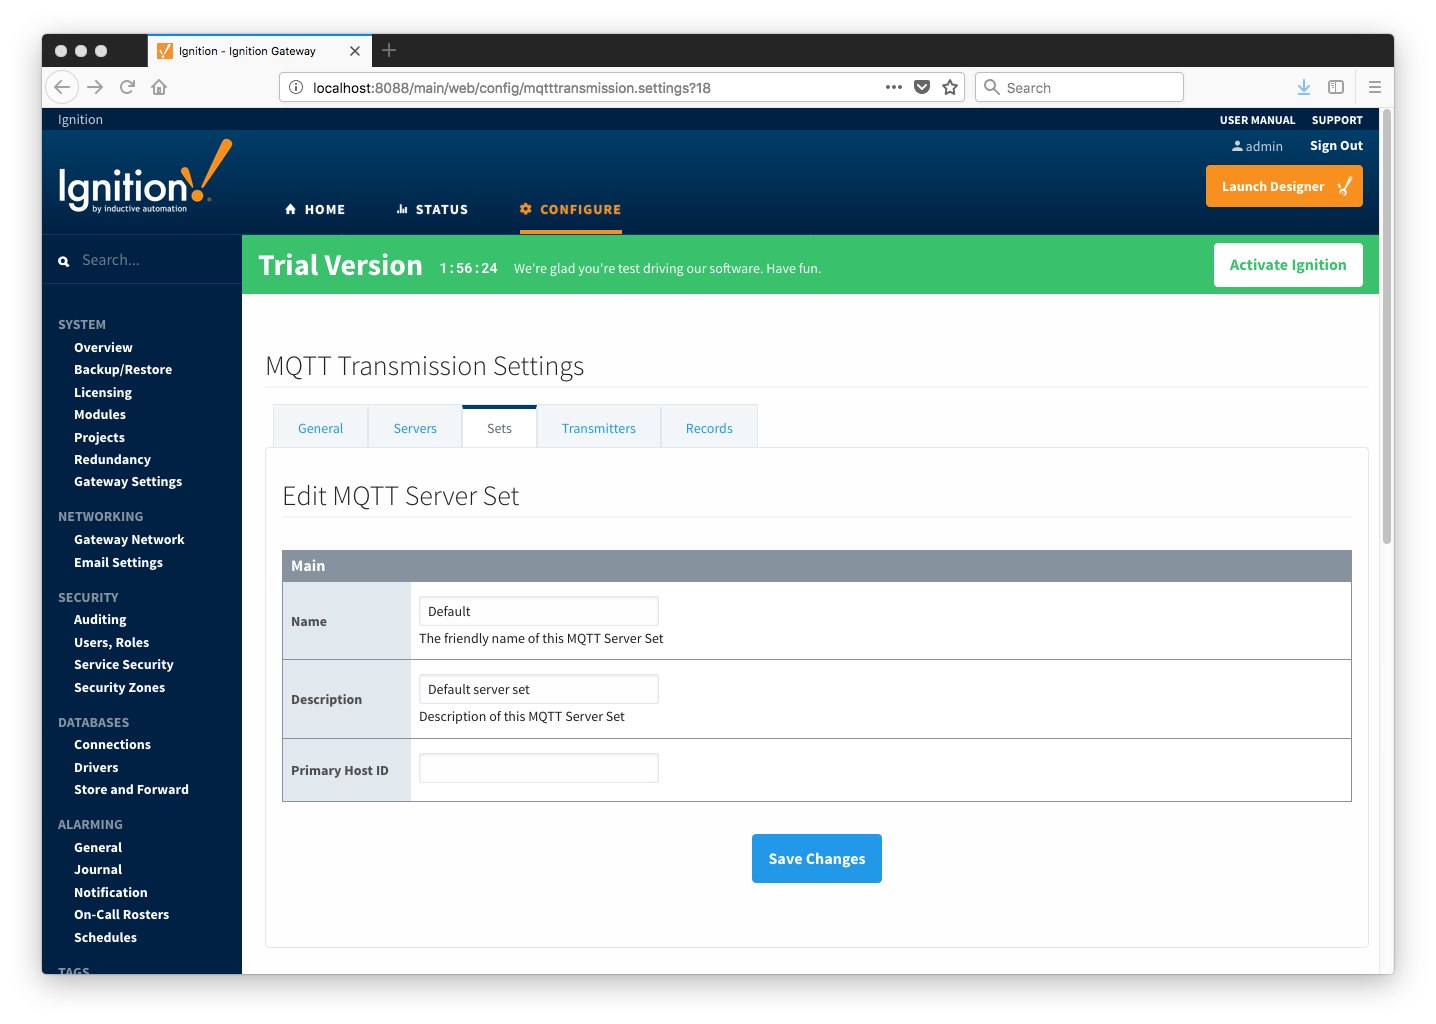This screenshot has width=1436, height=1024.
Task: Select the Sets tab
Action: (x=499, y=428)
